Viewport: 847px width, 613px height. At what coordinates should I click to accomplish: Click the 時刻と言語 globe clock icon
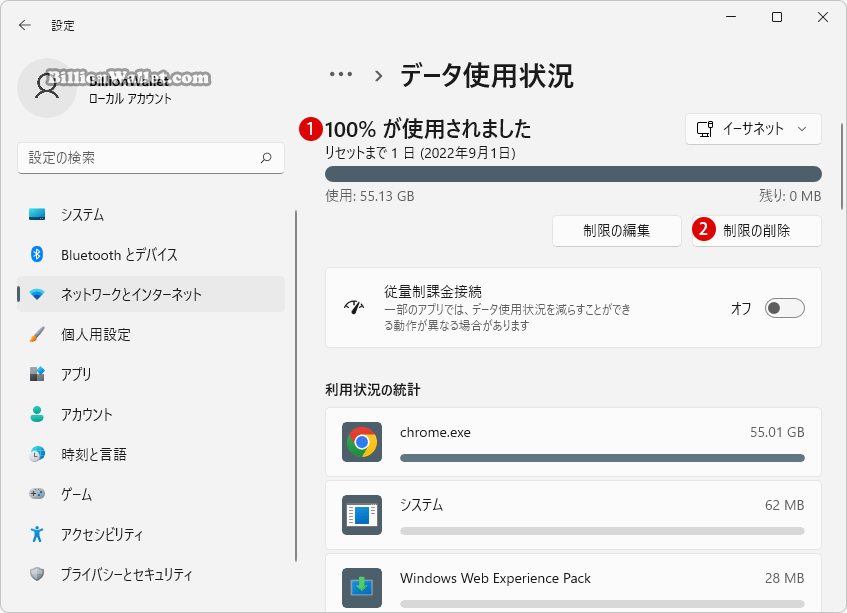37,454
